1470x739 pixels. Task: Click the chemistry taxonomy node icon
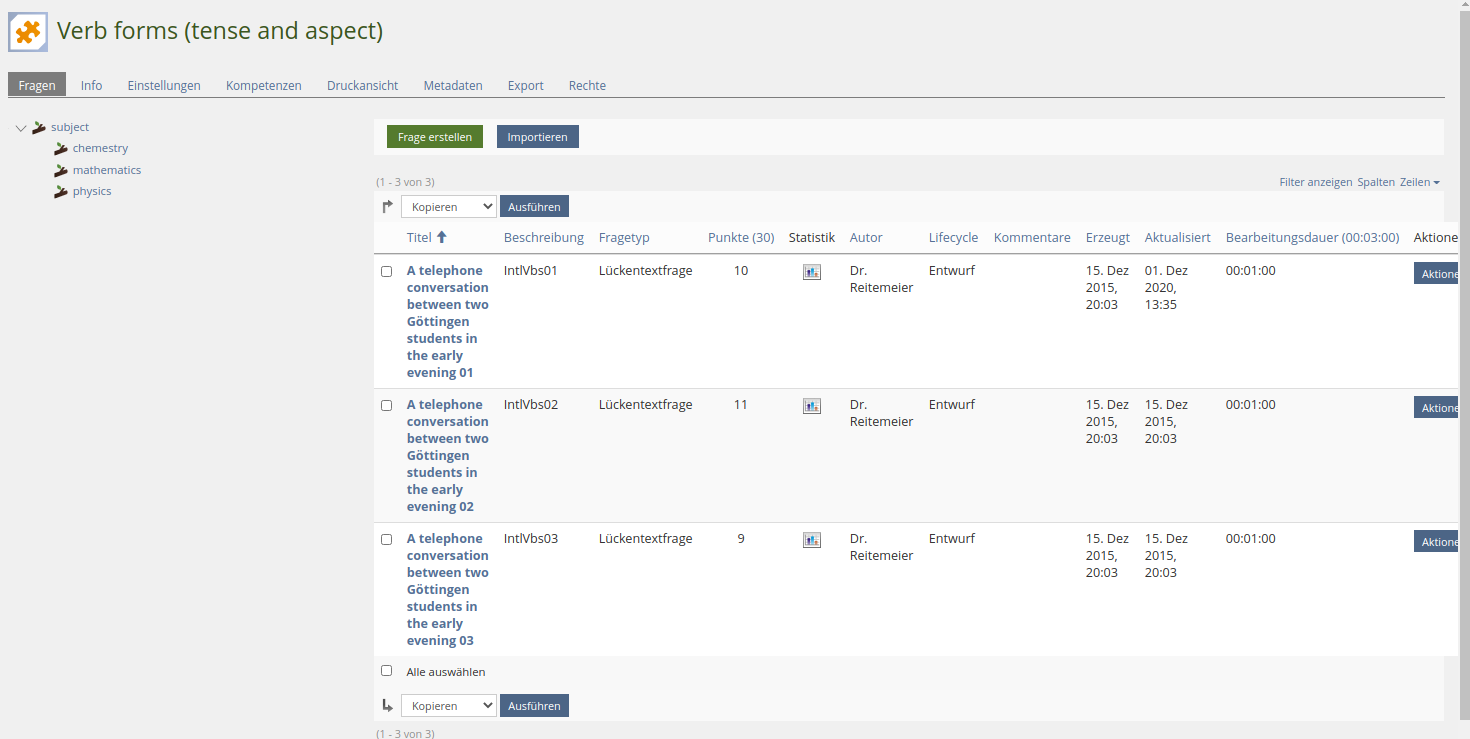pyautogui.click(x=61, y=149)
